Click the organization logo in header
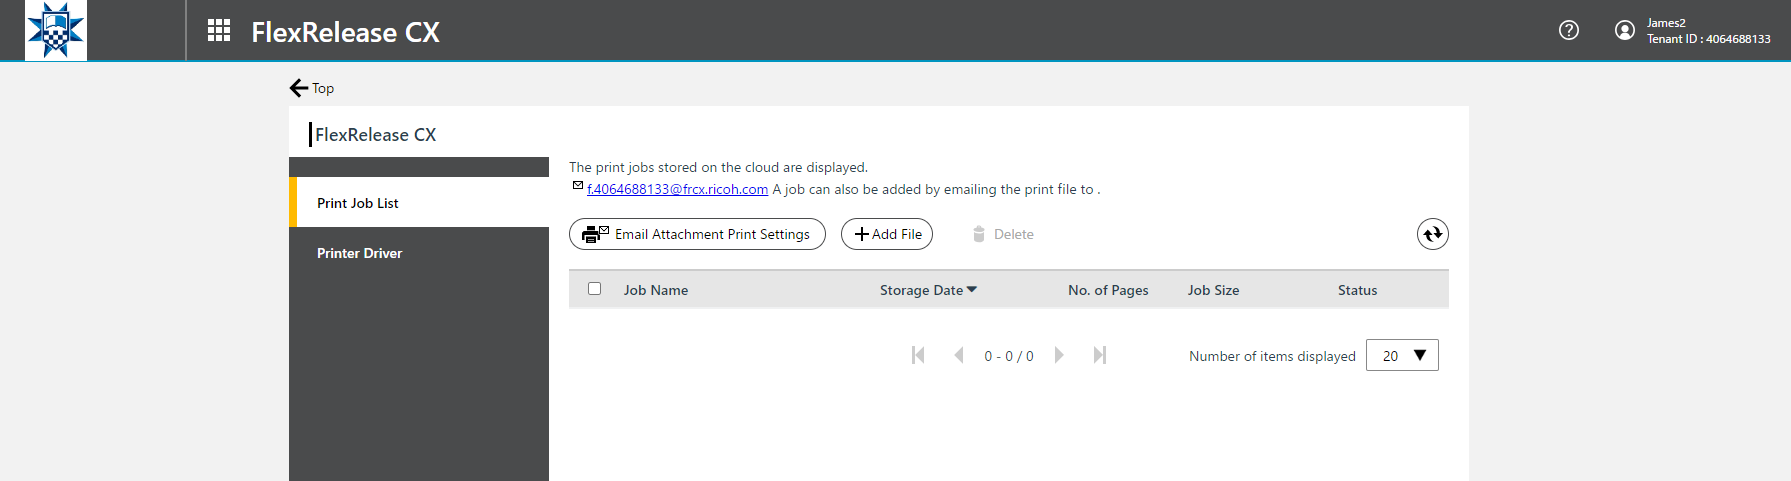 click(x=55, y=30)
